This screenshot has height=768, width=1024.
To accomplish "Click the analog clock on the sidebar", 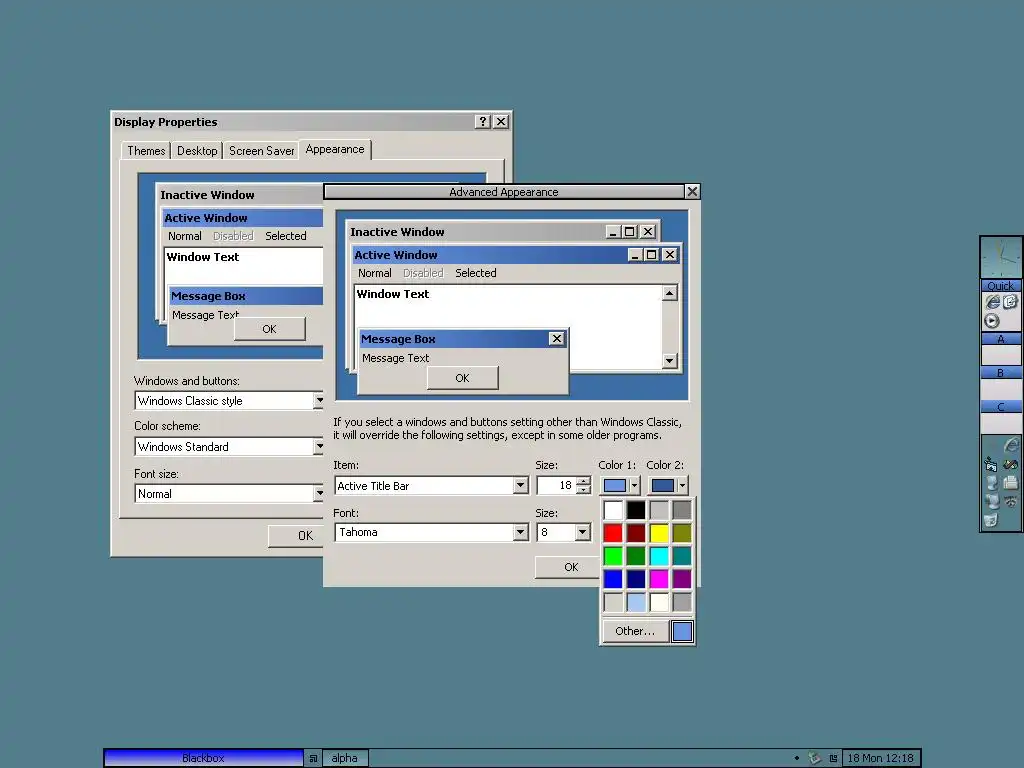I will pos(1000,258).
